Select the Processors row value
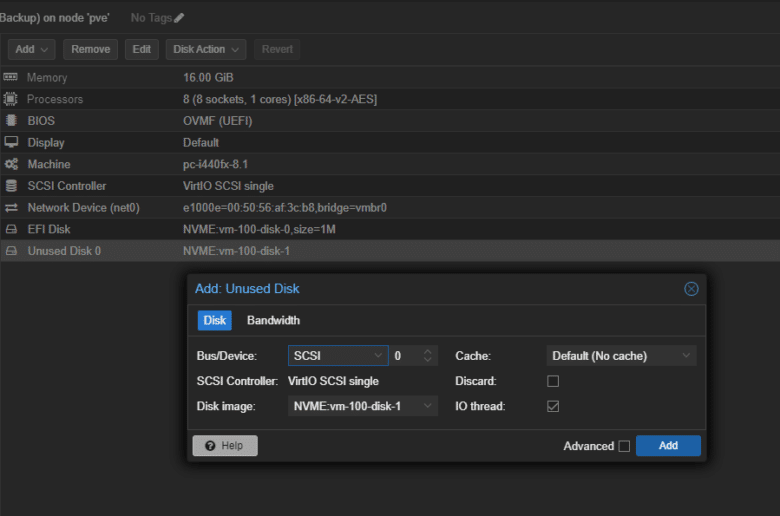The height and width of the screenshot is (516, 780). click(x=280, y=99)
